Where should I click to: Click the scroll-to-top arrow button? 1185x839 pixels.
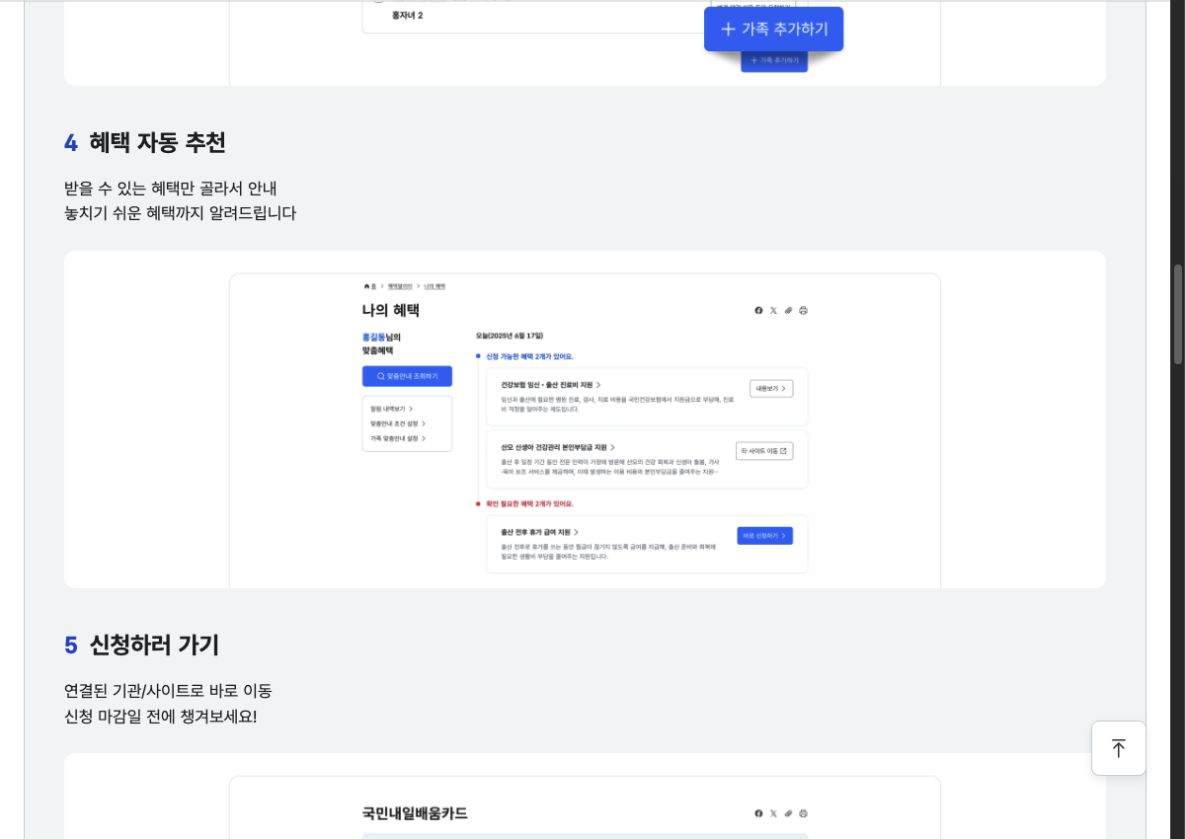(1118, 748)
